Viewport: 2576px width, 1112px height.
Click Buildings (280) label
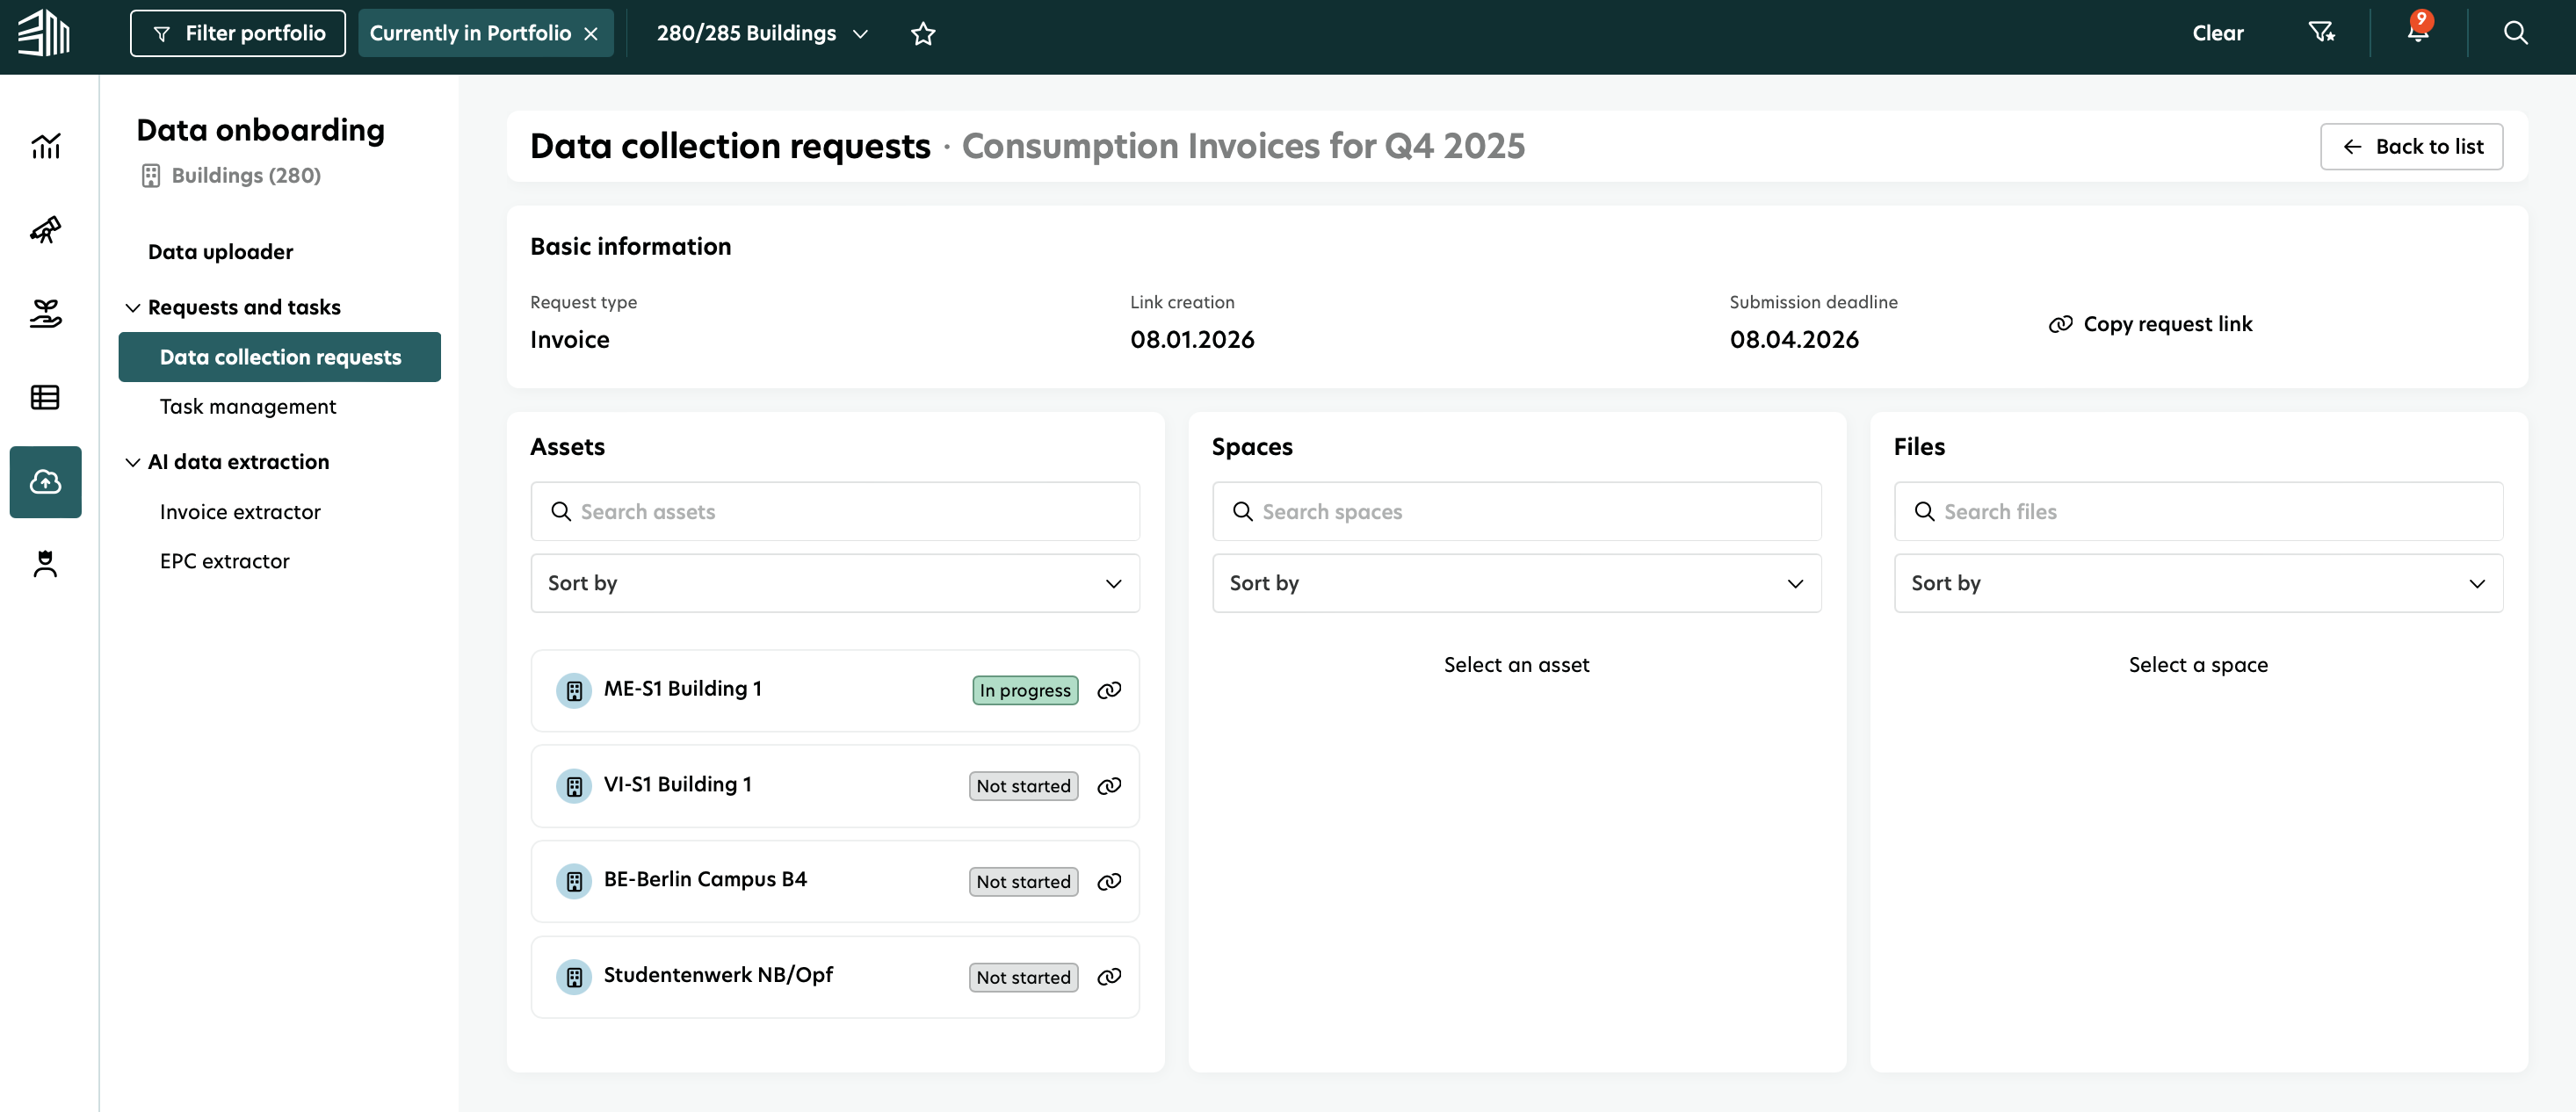click(231, 176)
